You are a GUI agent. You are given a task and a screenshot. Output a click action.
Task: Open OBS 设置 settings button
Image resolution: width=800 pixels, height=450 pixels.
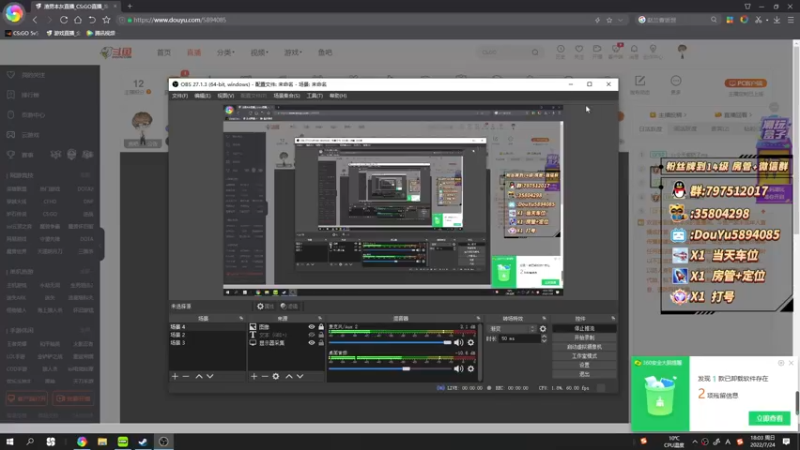tap(584, 365)
